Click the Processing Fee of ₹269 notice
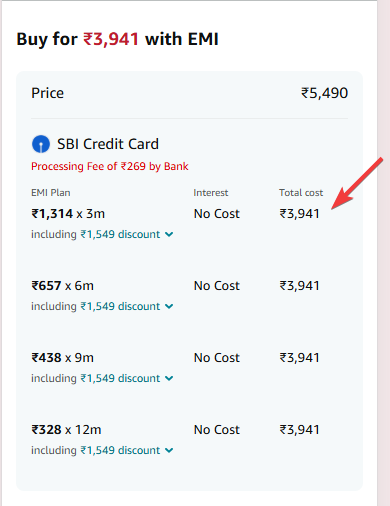Screen dimensions: 390x506 coord(110,166)
